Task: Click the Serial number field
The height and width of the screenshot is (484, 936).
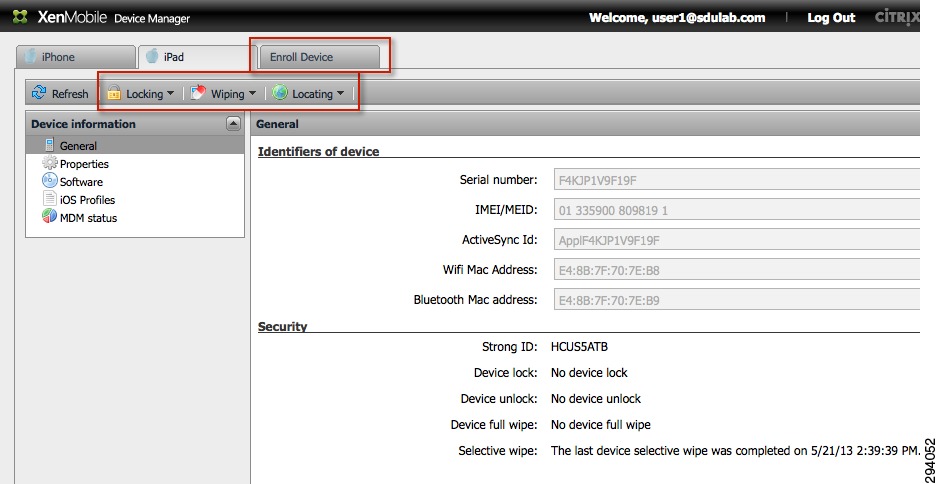Action: (737, 180)
